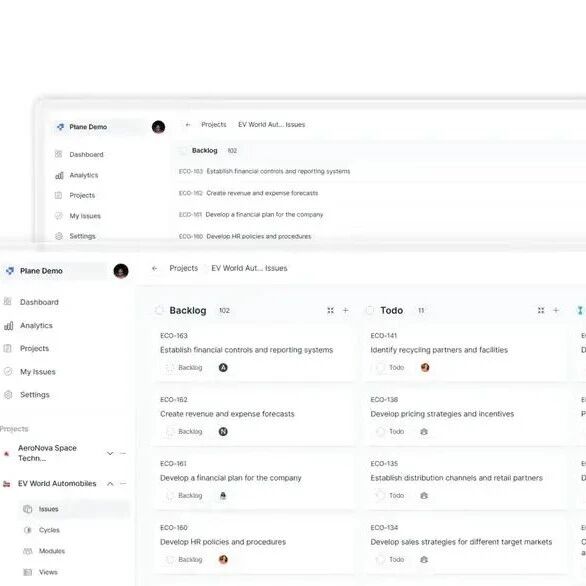
Task: Open Dashboard in the front window sidebar
Action: tap(39, 302)
